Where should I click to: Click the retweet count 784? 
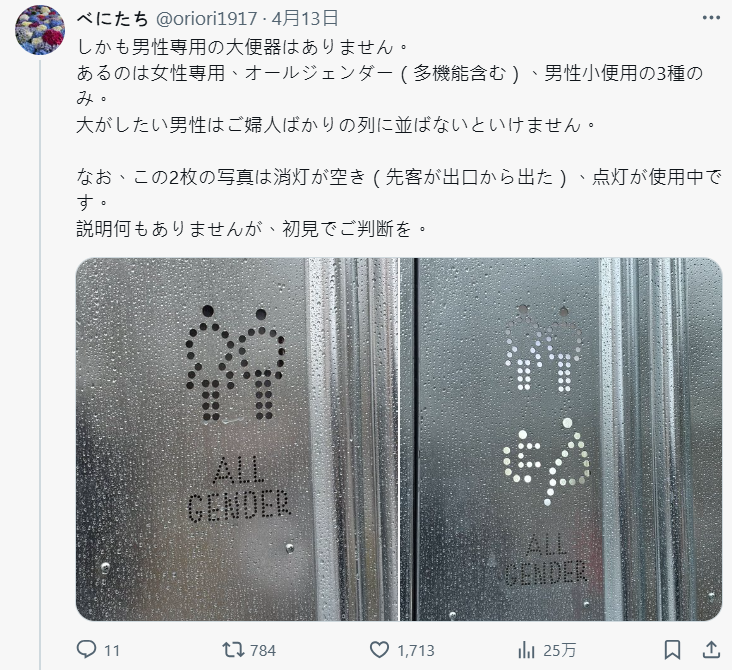click(263, 650)
